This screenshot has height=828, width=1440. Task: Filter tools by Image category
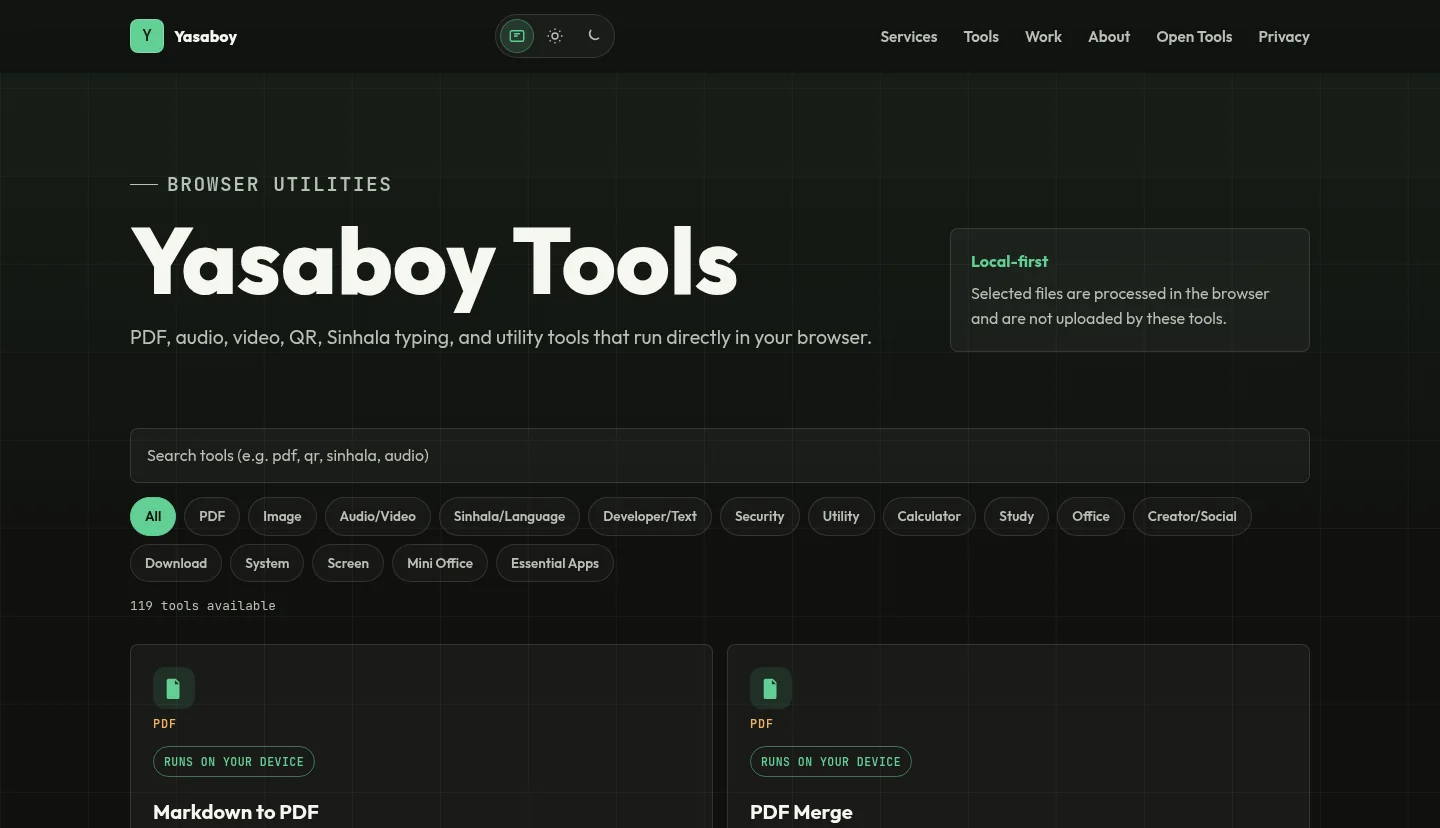(282, 516)
